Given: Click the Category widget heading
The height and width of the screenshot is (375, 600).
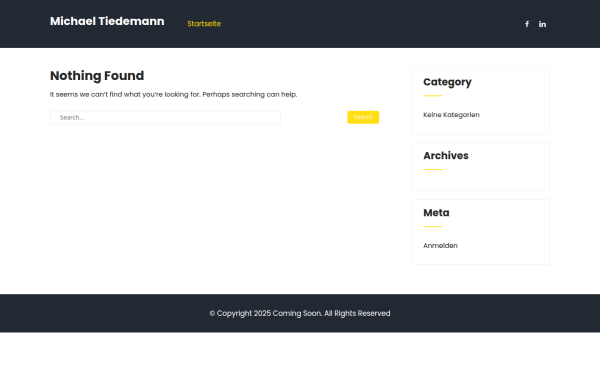Looking at the screenshot, I should [447, 82].
